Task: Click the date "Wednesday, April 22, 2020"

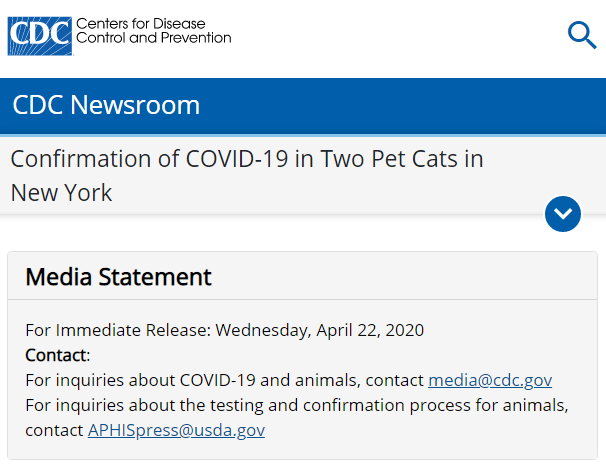Action: [320, 330]
